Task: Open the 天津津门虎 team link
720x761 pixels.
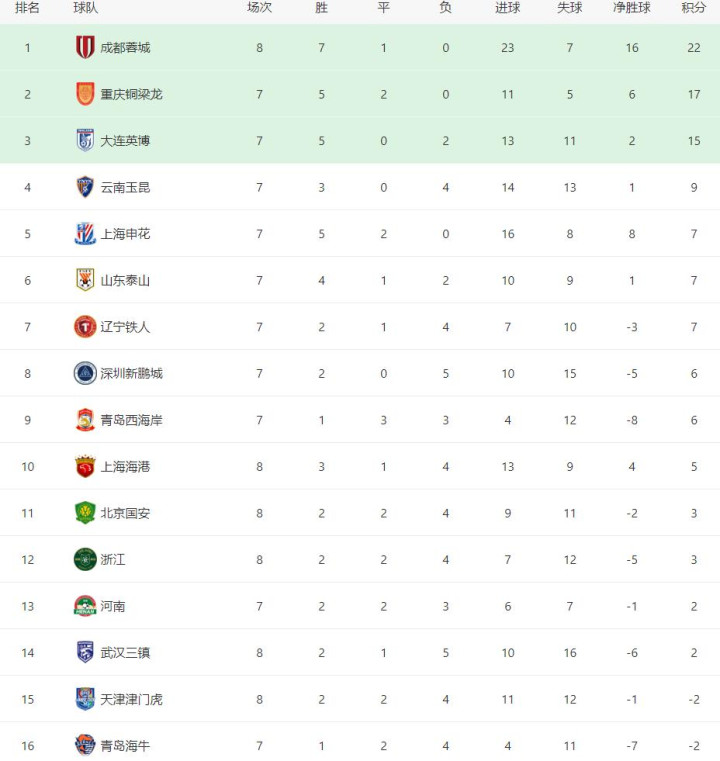Action: coord(131,699)
